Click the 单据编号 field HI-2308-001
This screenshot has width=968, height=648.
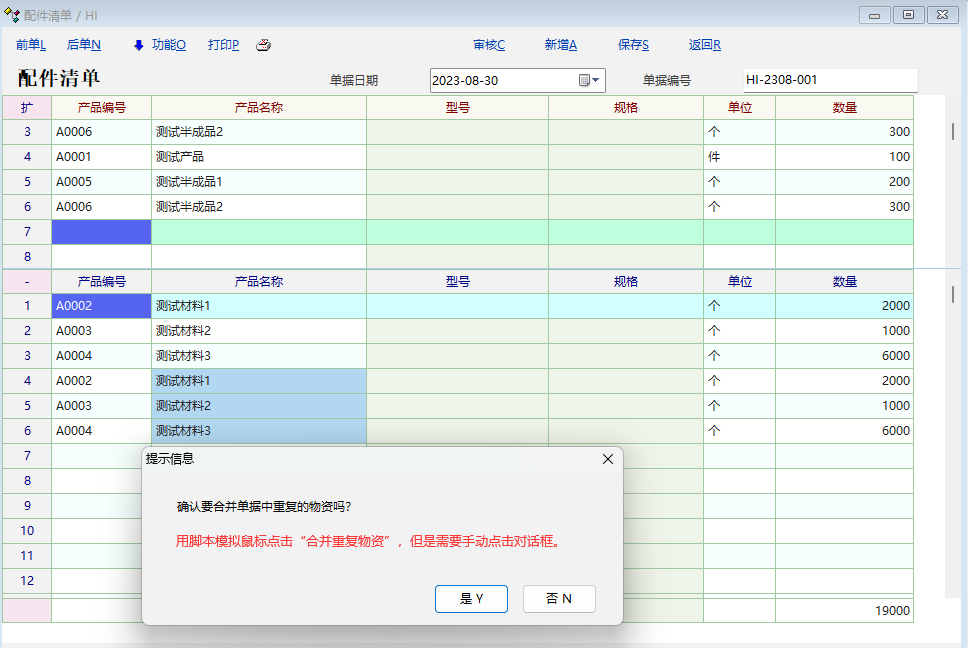pos(829,80)
